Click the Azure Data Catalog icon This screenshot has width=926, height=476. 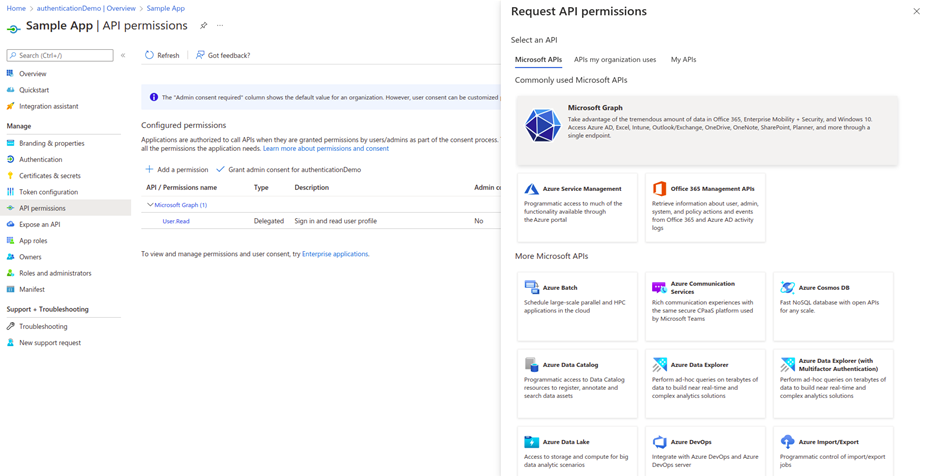coord(532,364)
